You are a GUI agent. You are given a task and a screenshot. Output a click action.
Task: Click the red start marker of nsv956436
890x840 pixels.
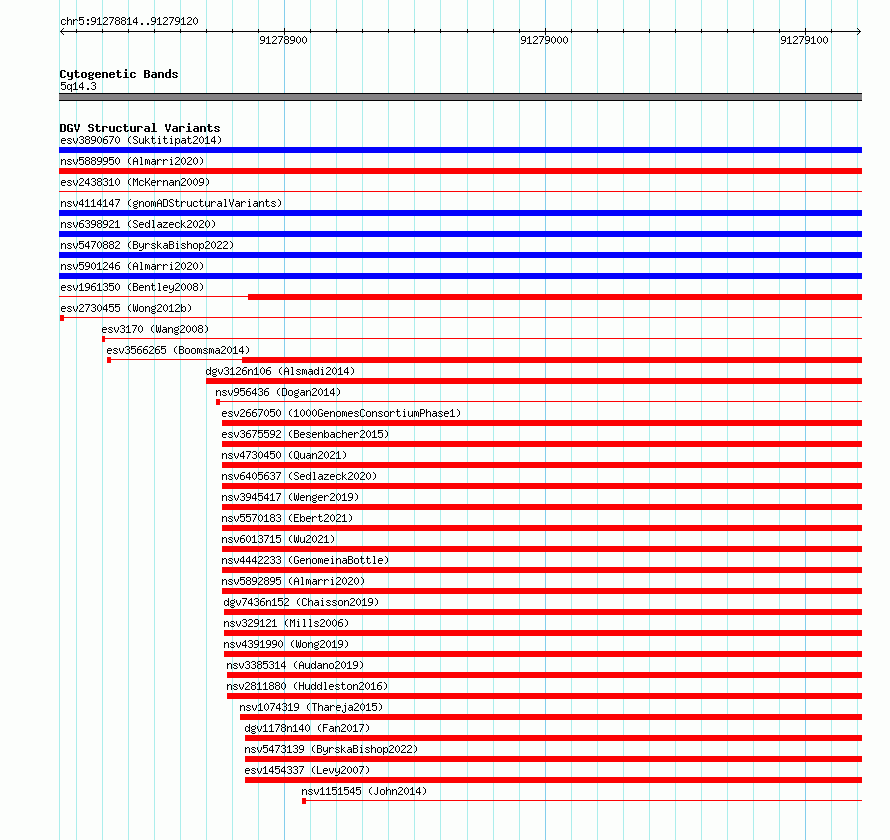click(218, 402)
